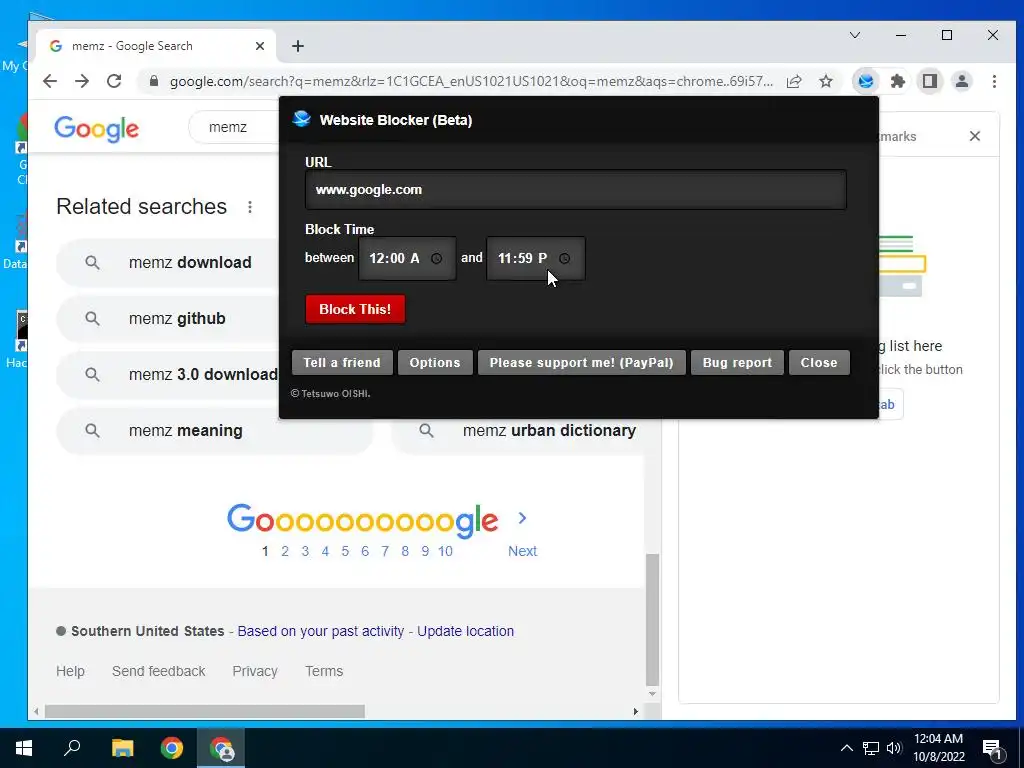Screen dimensions: 1024x768
Task: Go to results page 10
Action: point(445,551)
